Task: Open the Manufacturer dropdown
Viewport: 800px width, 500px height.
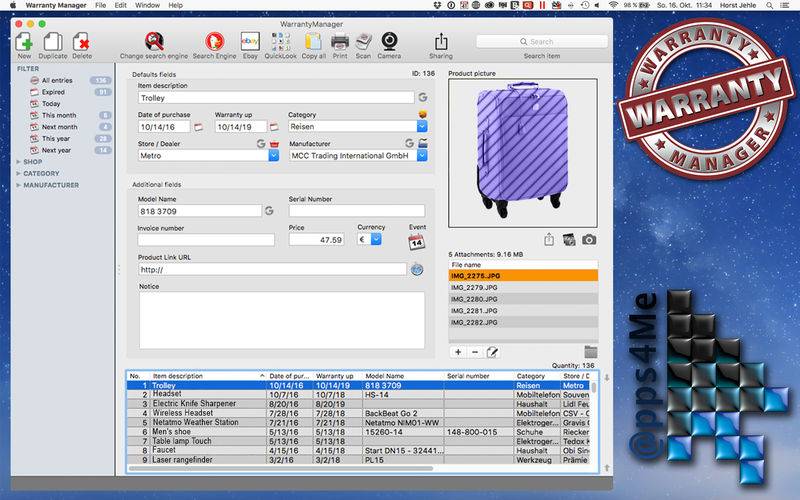Action: click(x=422, y=156)
